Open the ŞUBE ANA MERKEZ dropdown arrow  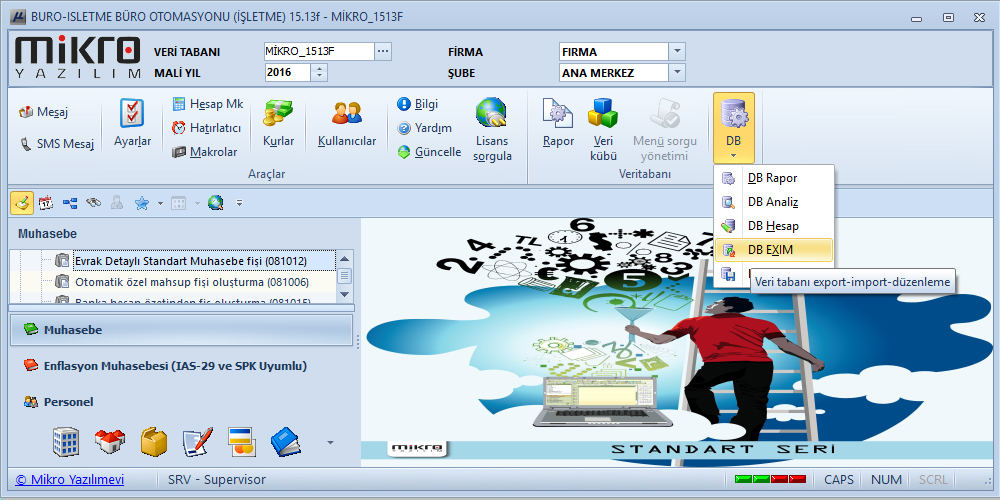click(677, 73)
